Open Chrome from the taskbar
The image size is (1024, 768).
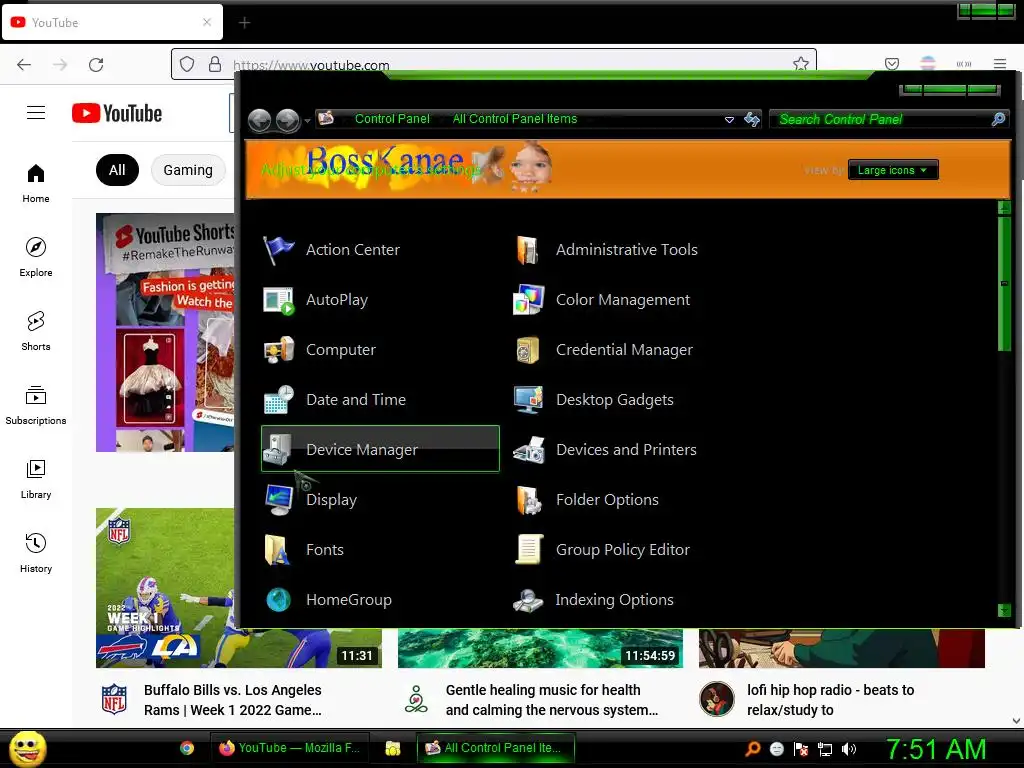(x=187, y=748)
